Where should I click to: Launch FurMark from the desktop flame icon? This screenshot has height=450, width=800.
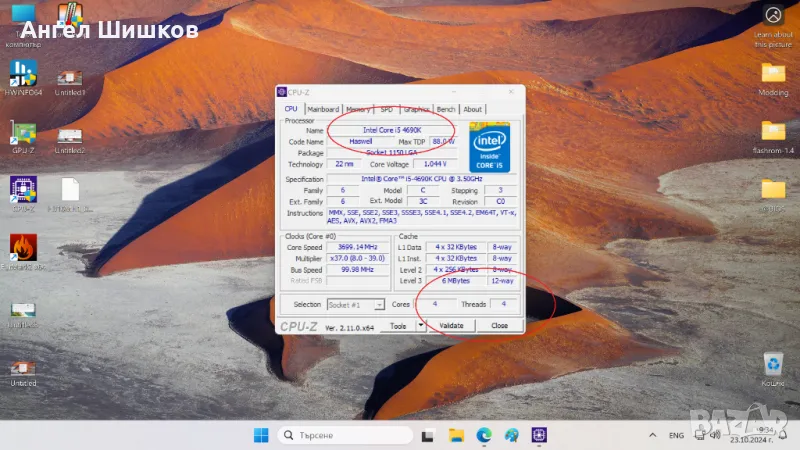(x=23, y=248)
